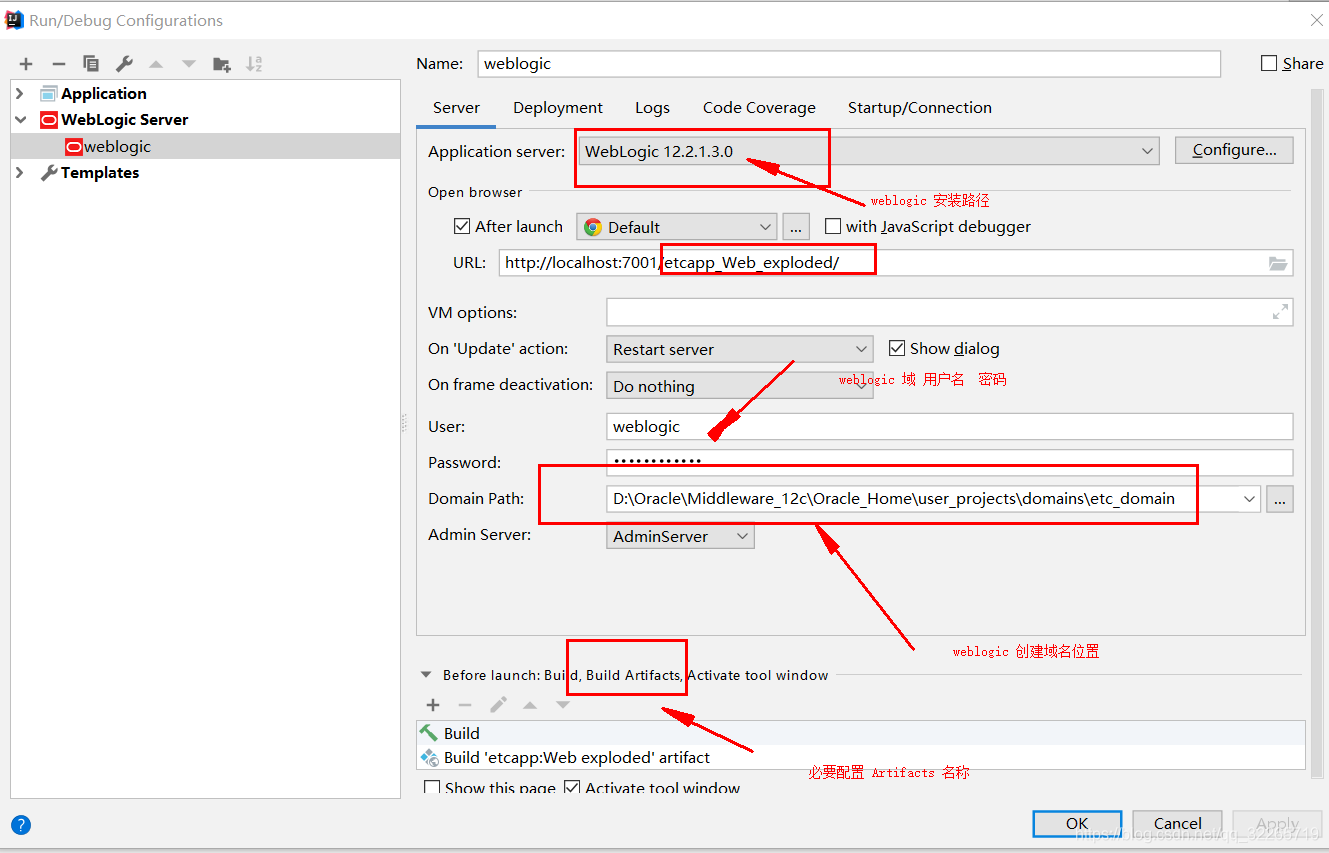Screen dimensions: 1329x853
Task: Open edit defaults wrench icon in toolbar
Action: coord(124,64)
